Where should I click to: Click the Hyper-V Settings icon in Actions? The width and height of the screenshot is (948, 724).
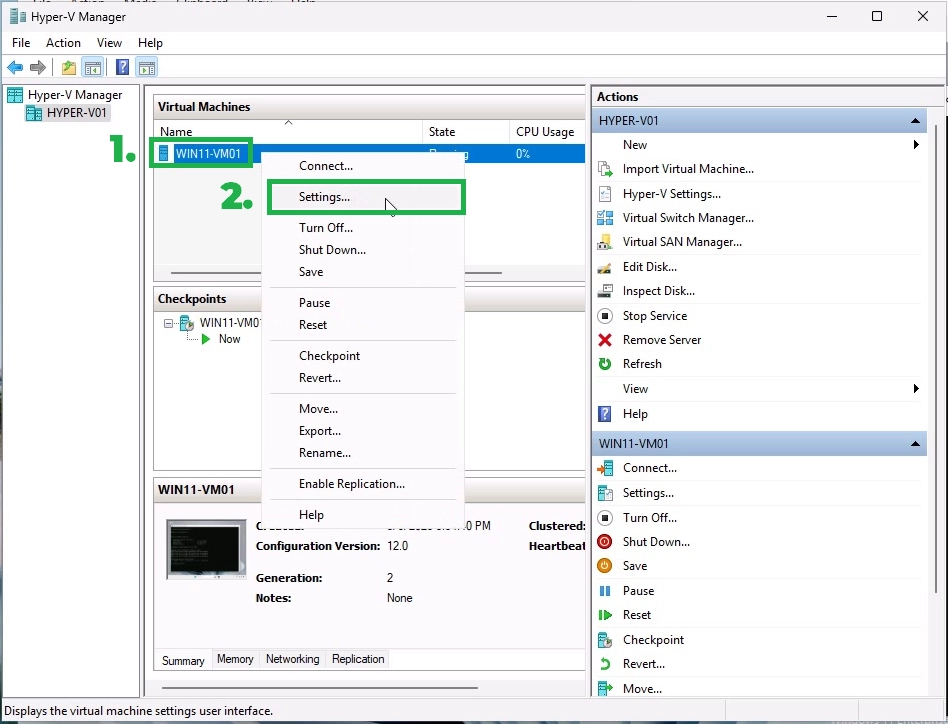tap(605, 194)
